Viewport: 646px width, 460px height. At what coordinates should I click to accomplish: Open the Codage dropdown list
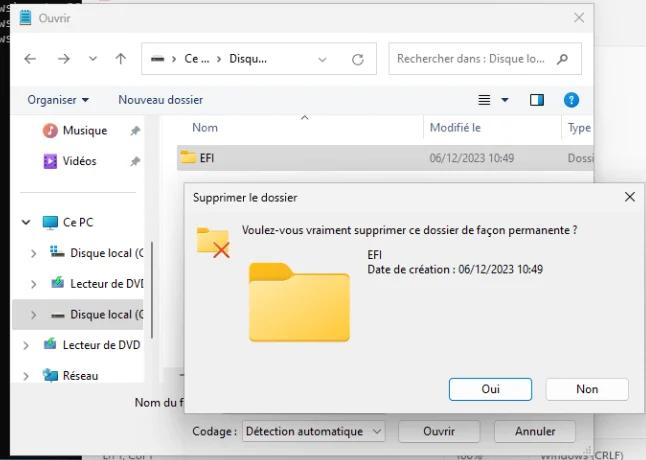pos(314,431)
